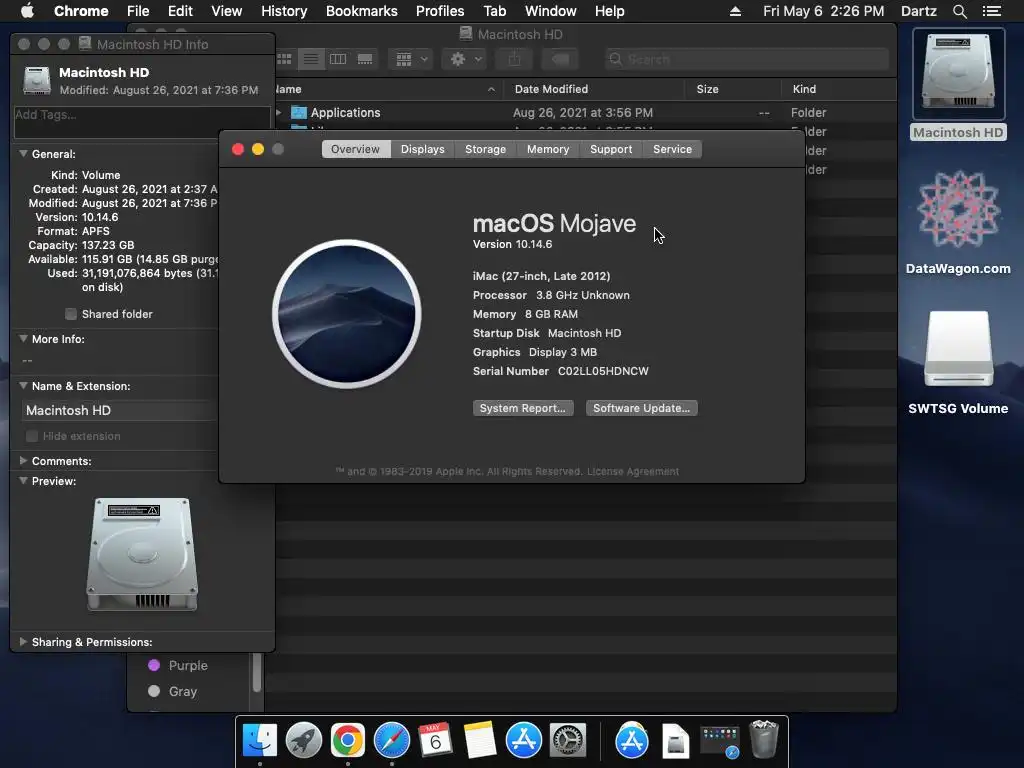Select the Overview tab

pyautogui.click(x=355, y=149)
